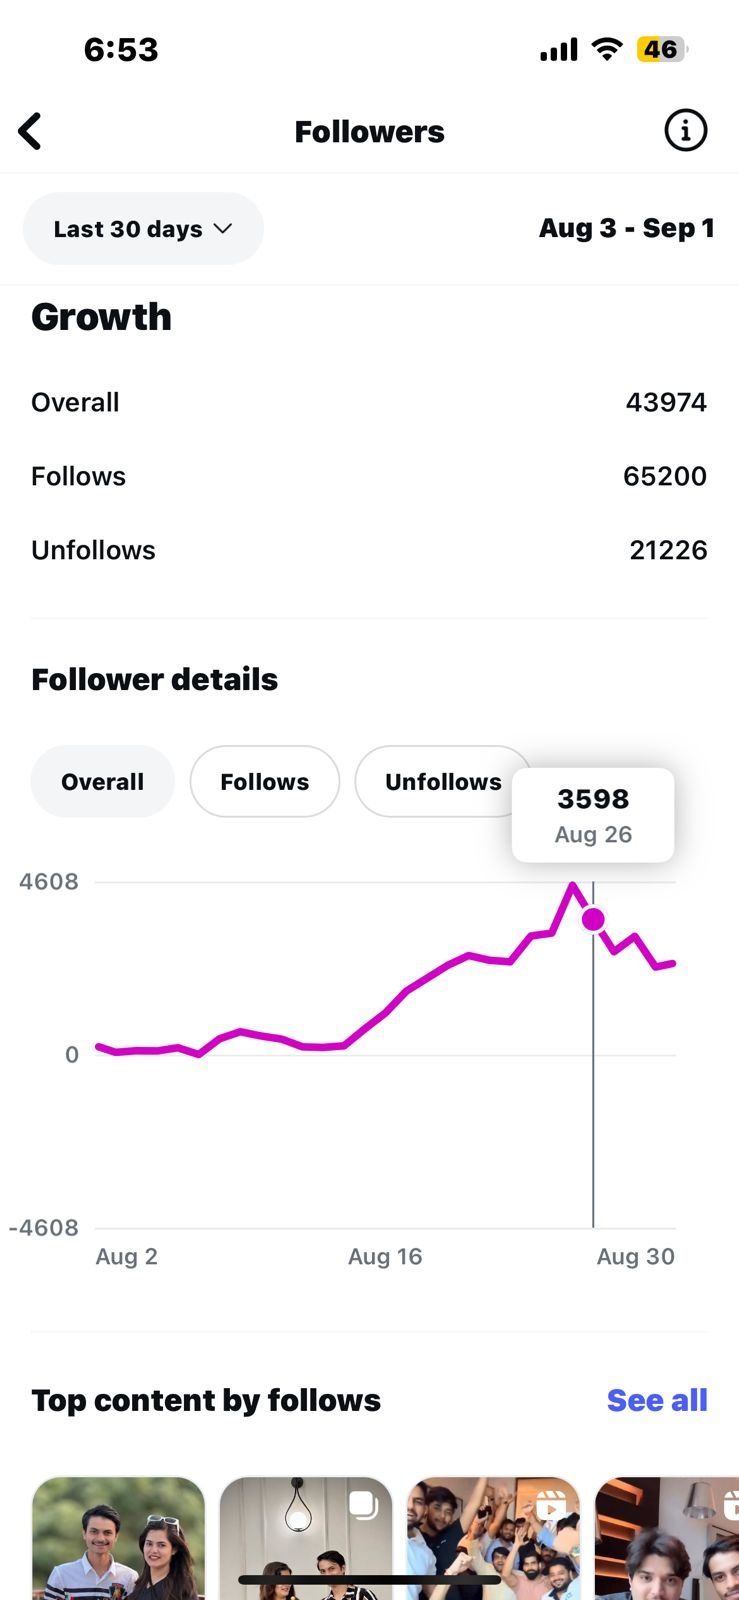The image size is (739, 1600).
Task: Click the chevron beside Last 30 days
Action: click(x=223, y=229)
